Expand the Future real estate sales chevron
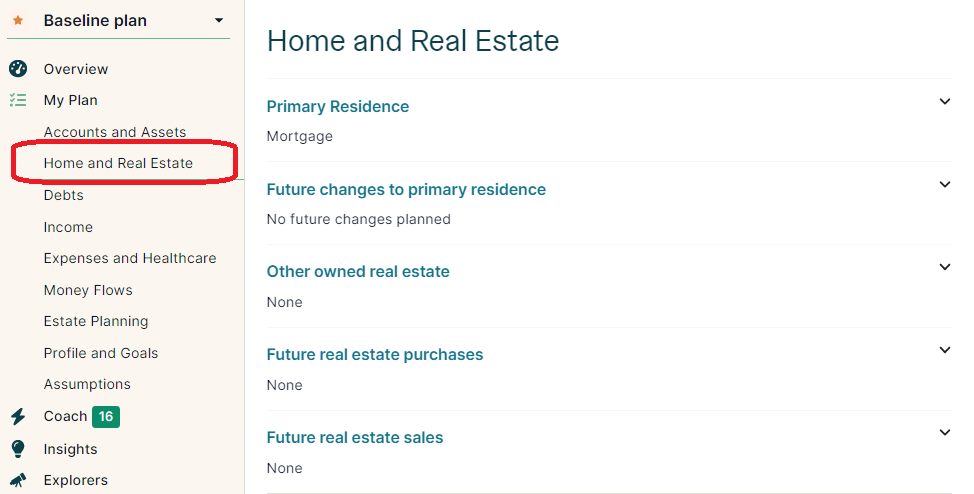974x494 pixels. point(944,432)
